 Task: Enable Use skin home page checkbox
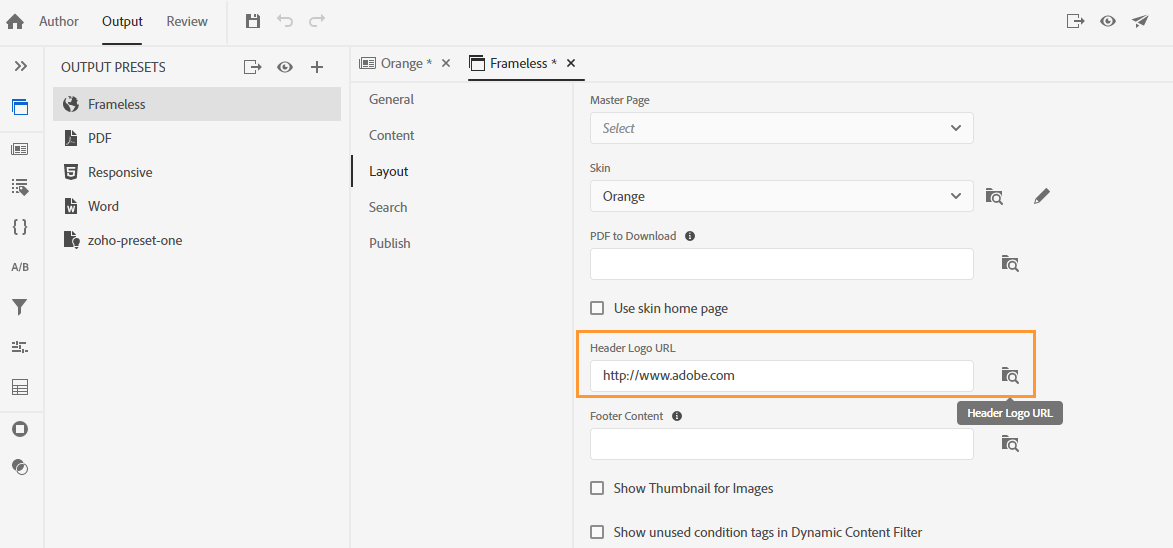[x=597, y=308]
